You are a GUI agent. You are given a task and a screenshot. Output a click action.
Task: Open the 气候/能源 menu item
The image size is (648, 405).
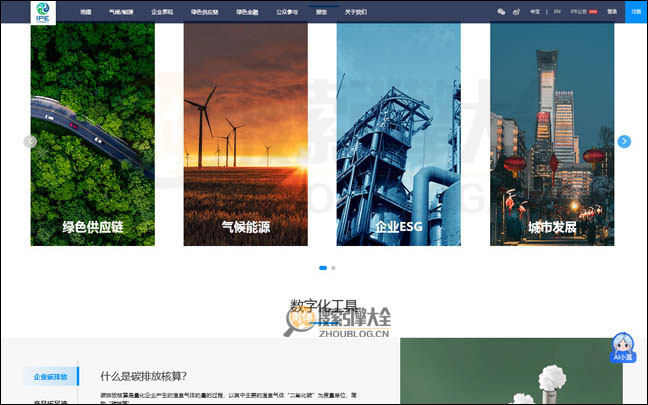point(121,12)
